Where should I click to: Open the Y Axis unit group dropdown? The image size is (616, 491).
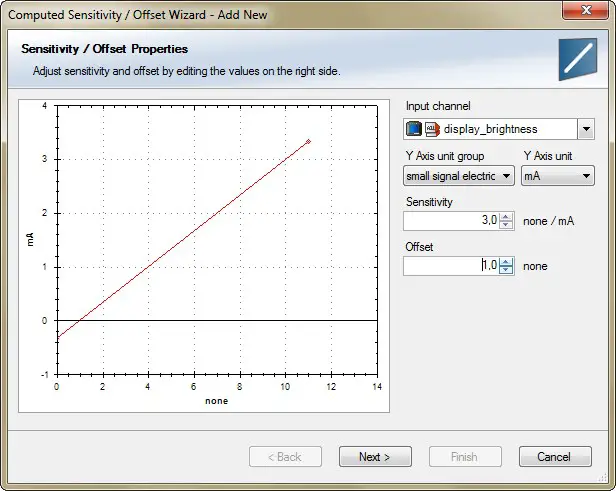tap(458, 176)
